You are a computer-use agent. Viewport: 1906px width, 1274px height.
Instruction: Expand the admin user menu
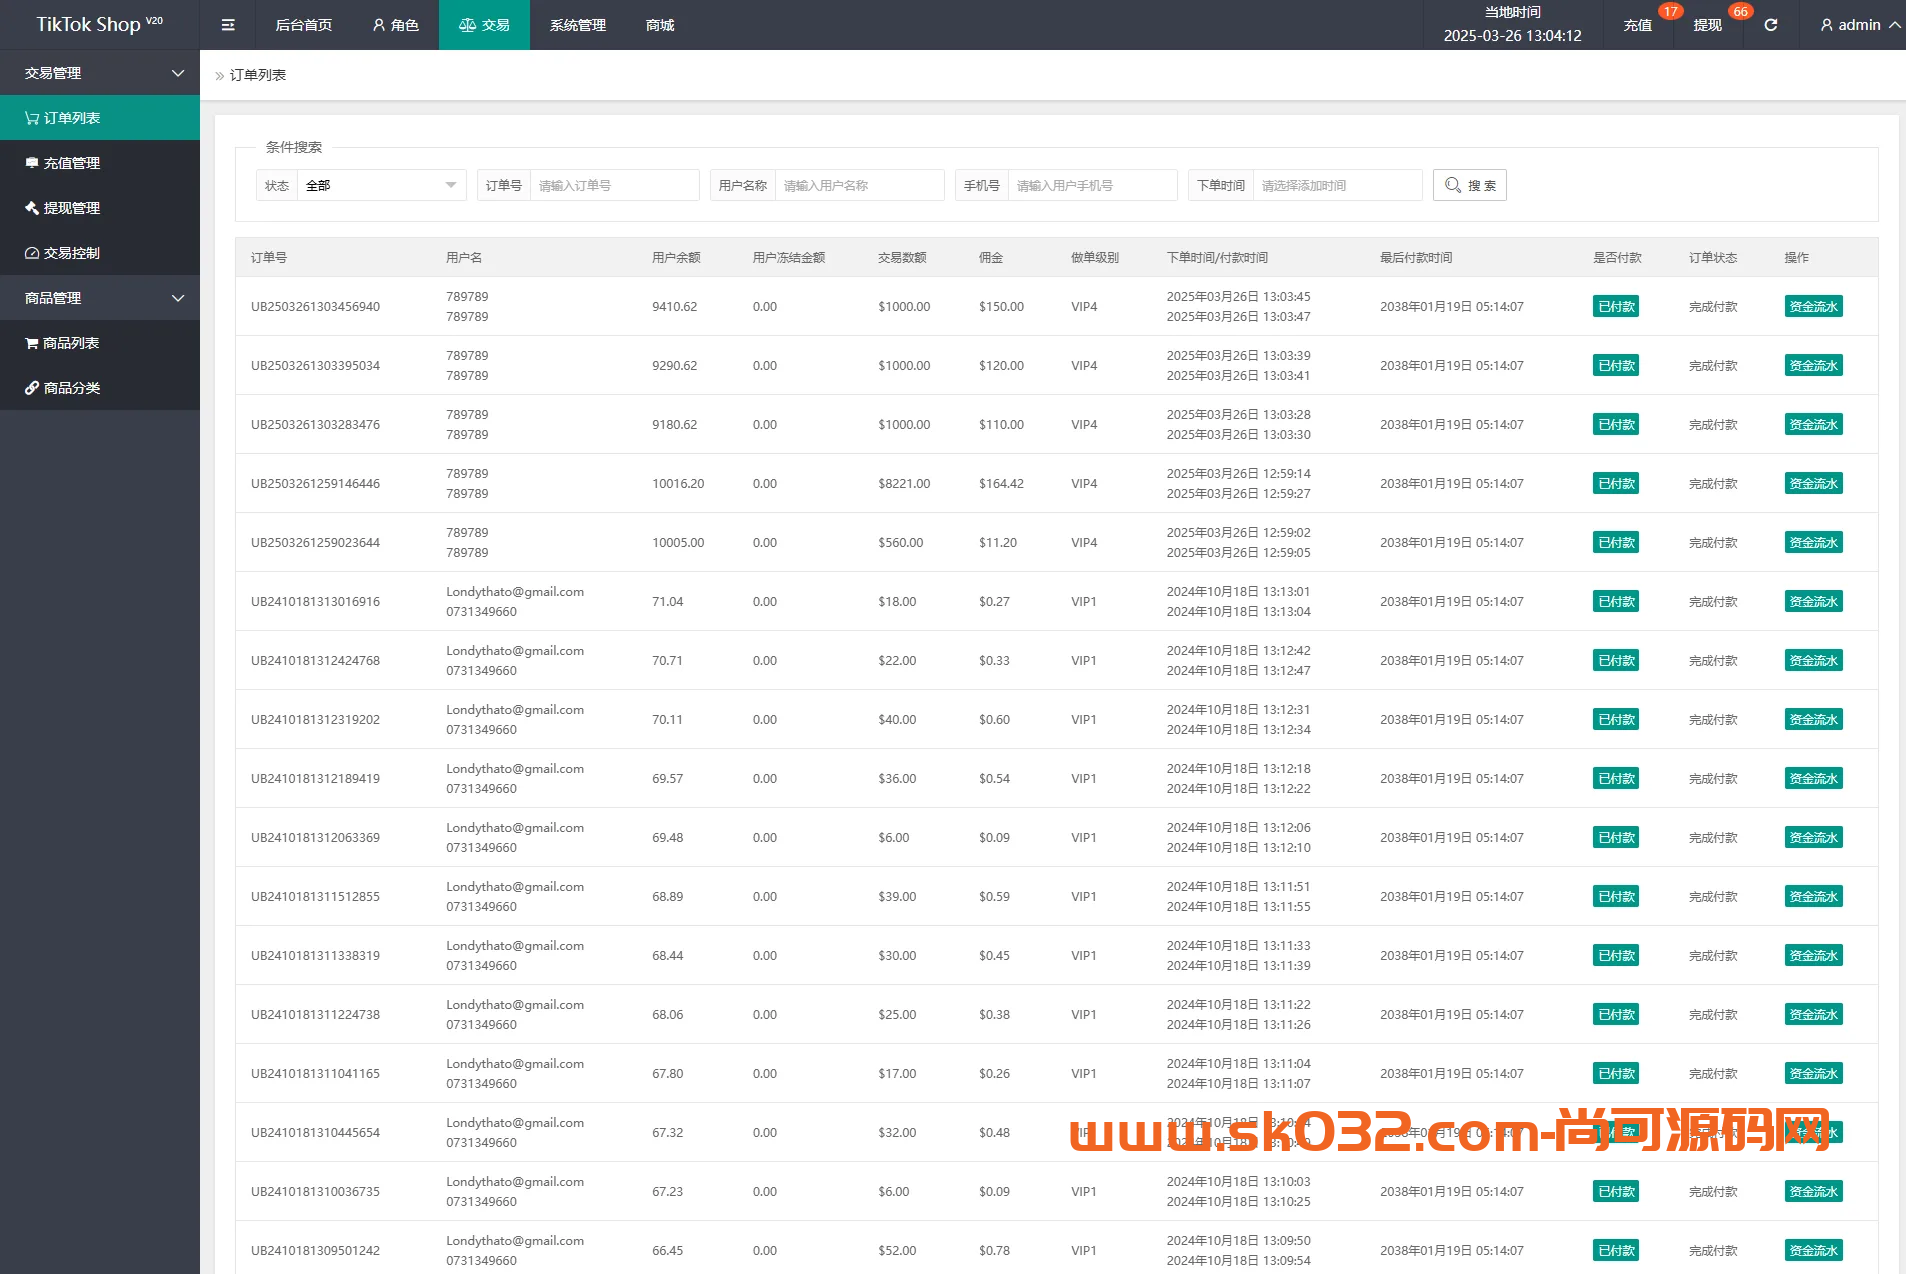[1860, 25]
